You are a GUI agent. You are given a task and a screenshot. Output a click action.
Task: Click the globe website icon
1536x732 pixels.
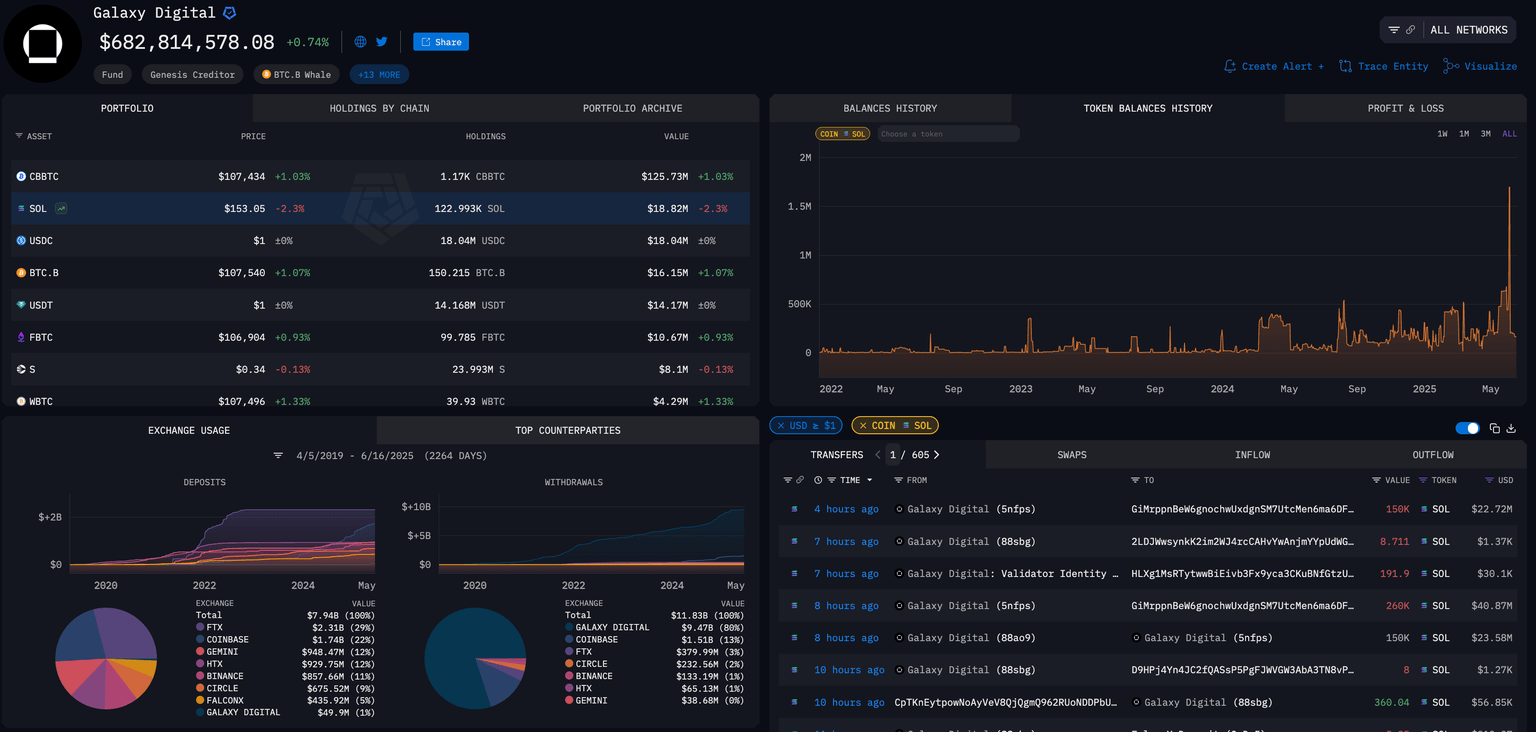(x=360, y=42)
